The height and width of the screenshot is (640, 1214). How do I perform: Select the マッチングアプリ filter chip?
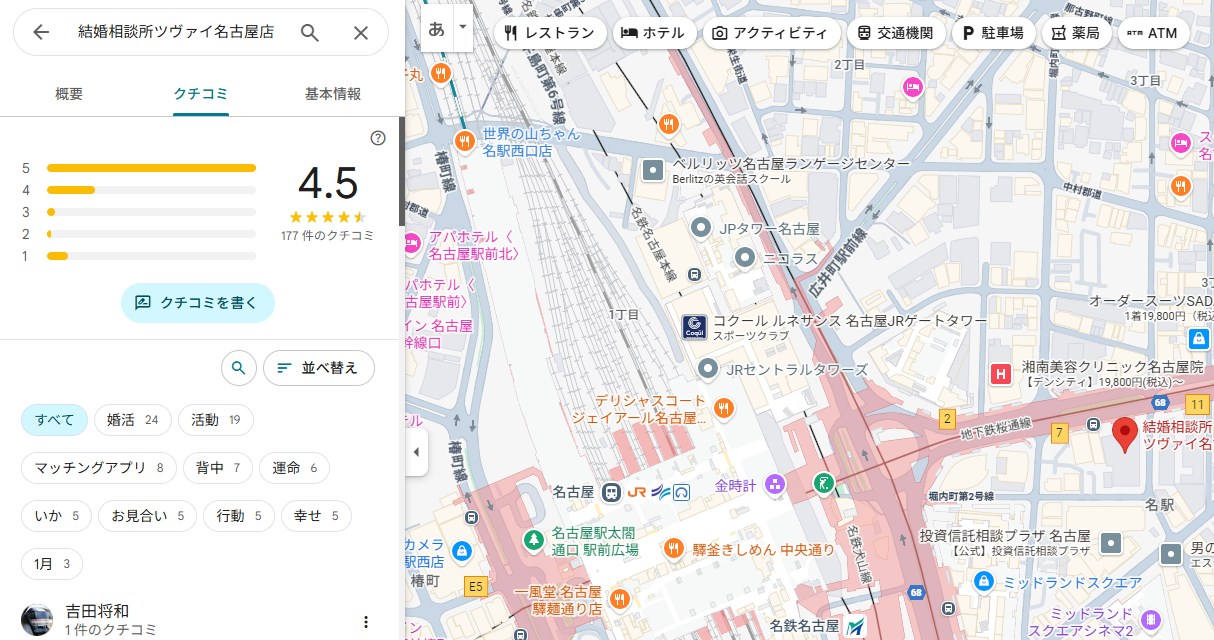pyautogui.click(x=98, y=467)
